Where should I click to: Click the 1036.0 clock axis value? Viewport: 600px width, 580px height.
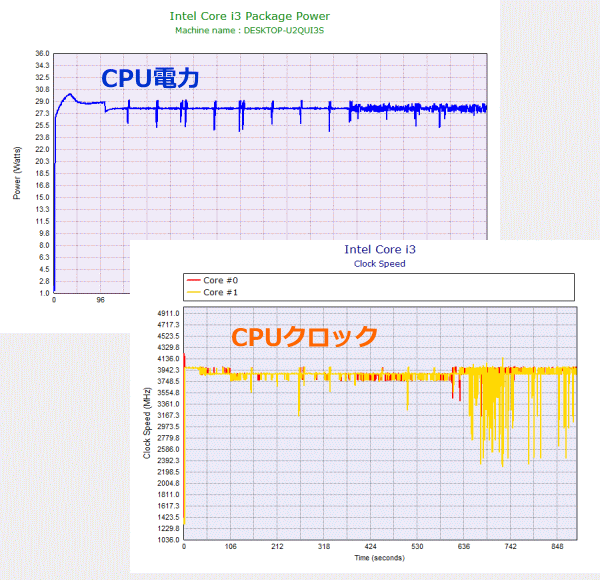tap(168, 540)
